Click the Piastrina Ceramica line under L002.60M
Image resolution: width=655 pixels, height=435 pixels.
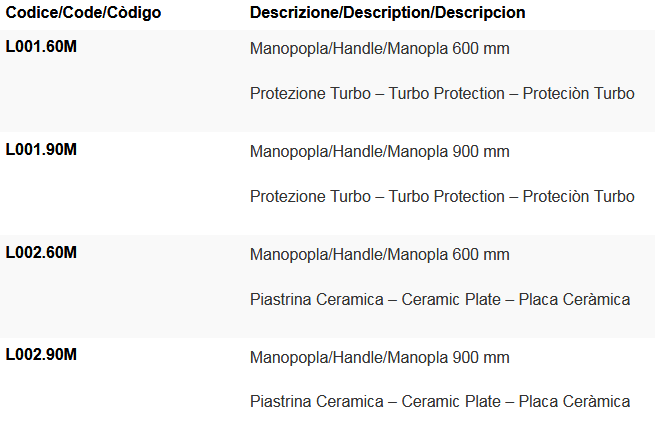[x=440, y=299]
